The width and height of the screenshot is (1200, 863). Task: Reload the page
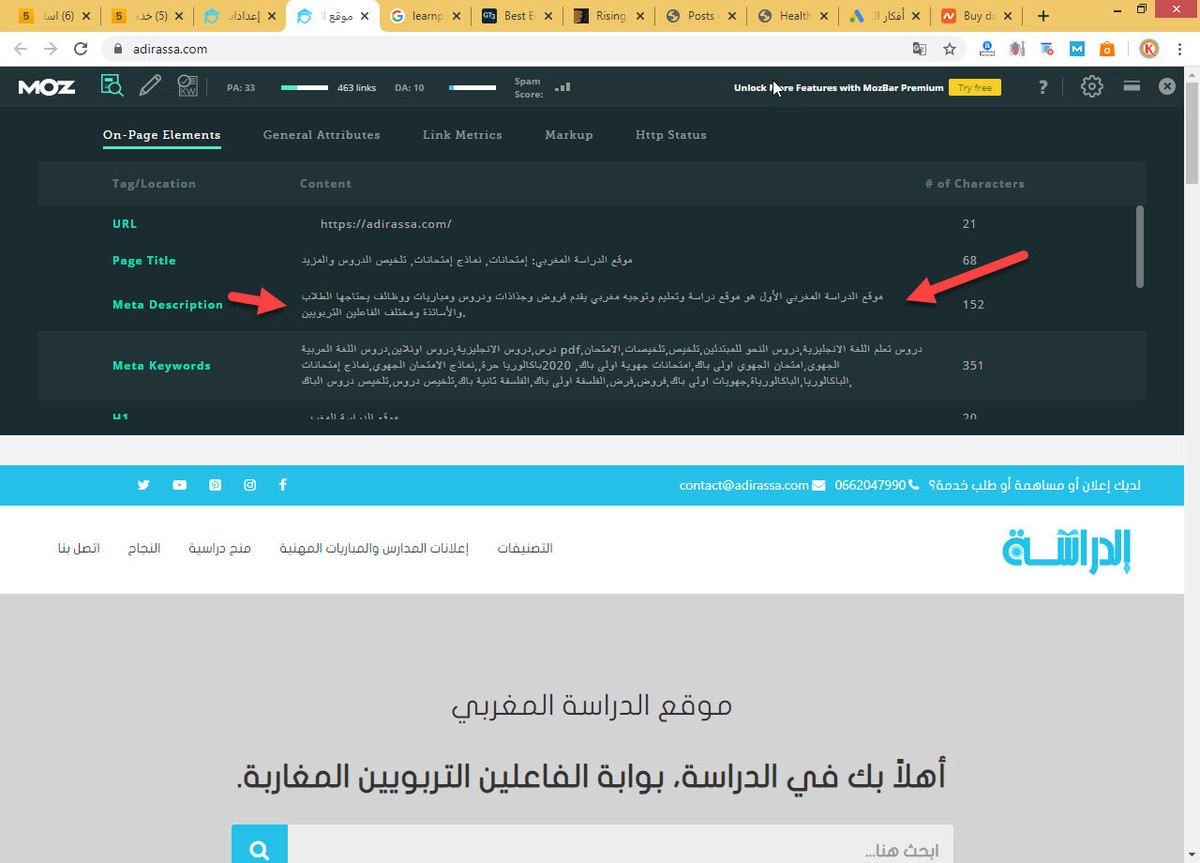83,48
